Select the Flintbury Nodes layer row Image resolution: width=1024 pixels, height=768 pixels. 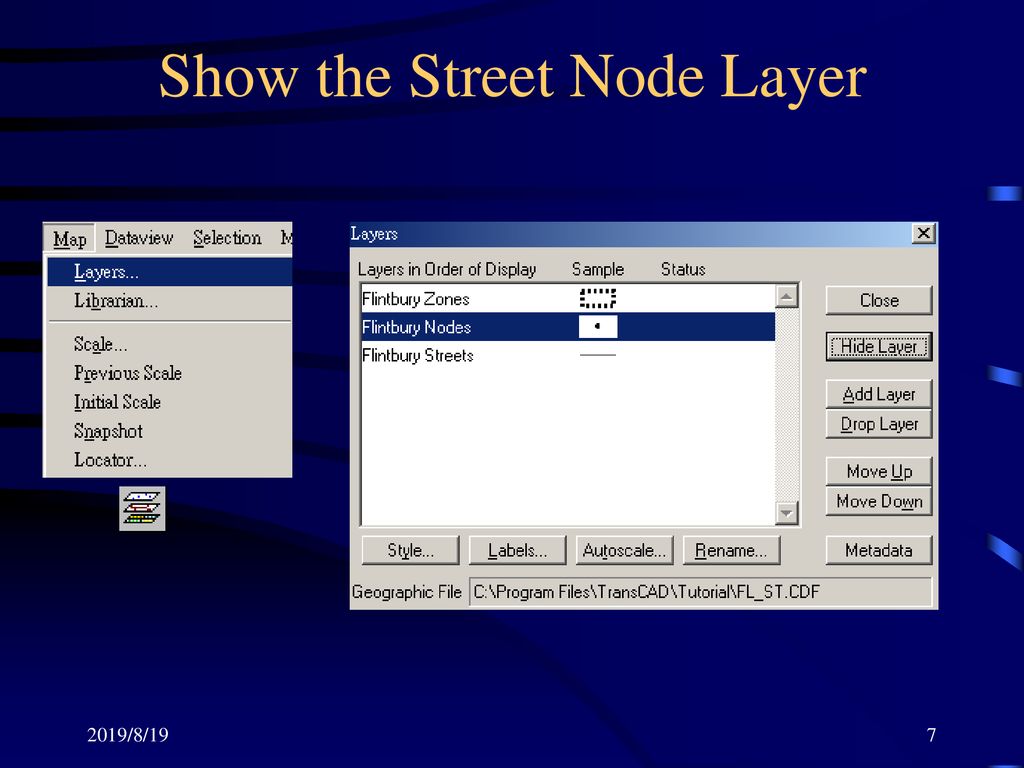point(568,327)
